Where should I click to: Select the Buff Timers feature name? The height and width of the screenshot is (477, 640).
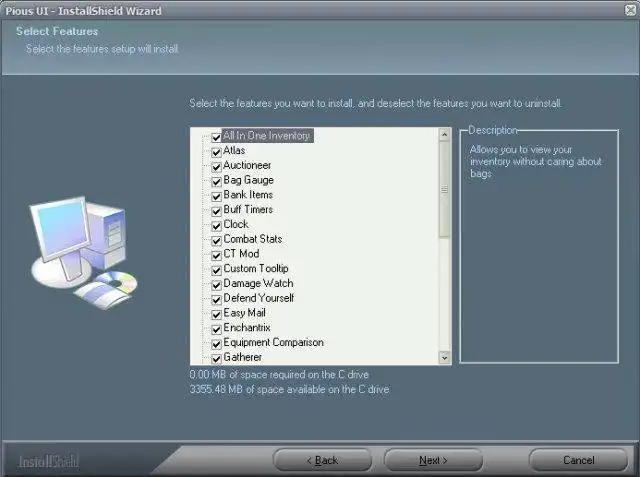pyautogui.click(x=248, y=209)
